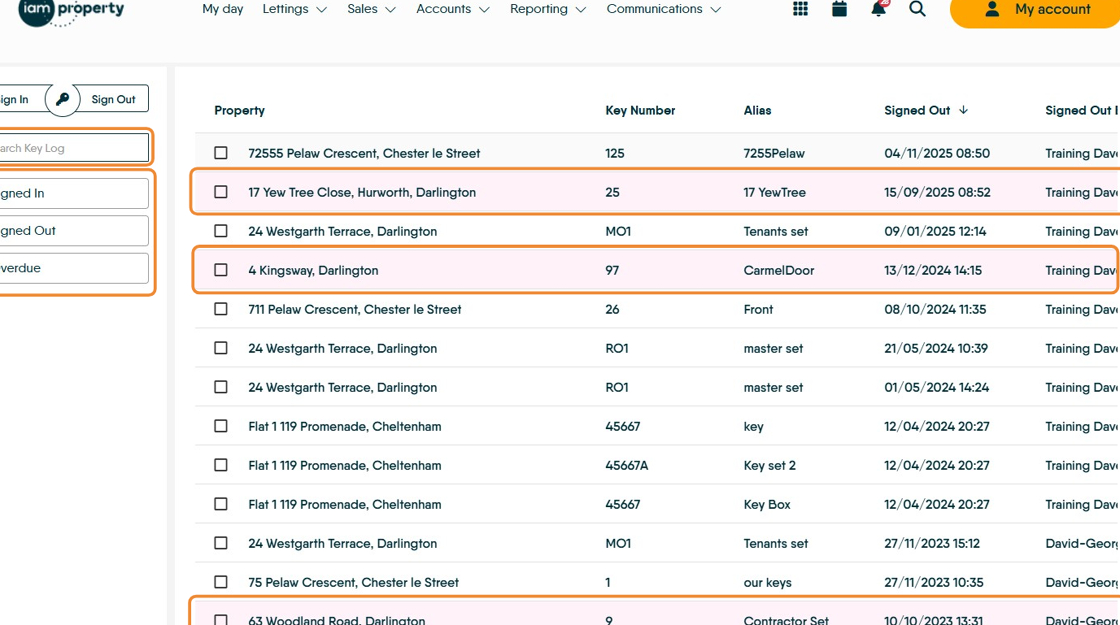1120x625 pixels.
Task: Click 72555 Pelaw Crescent, Chester le Street
Action: click(364, 153)
